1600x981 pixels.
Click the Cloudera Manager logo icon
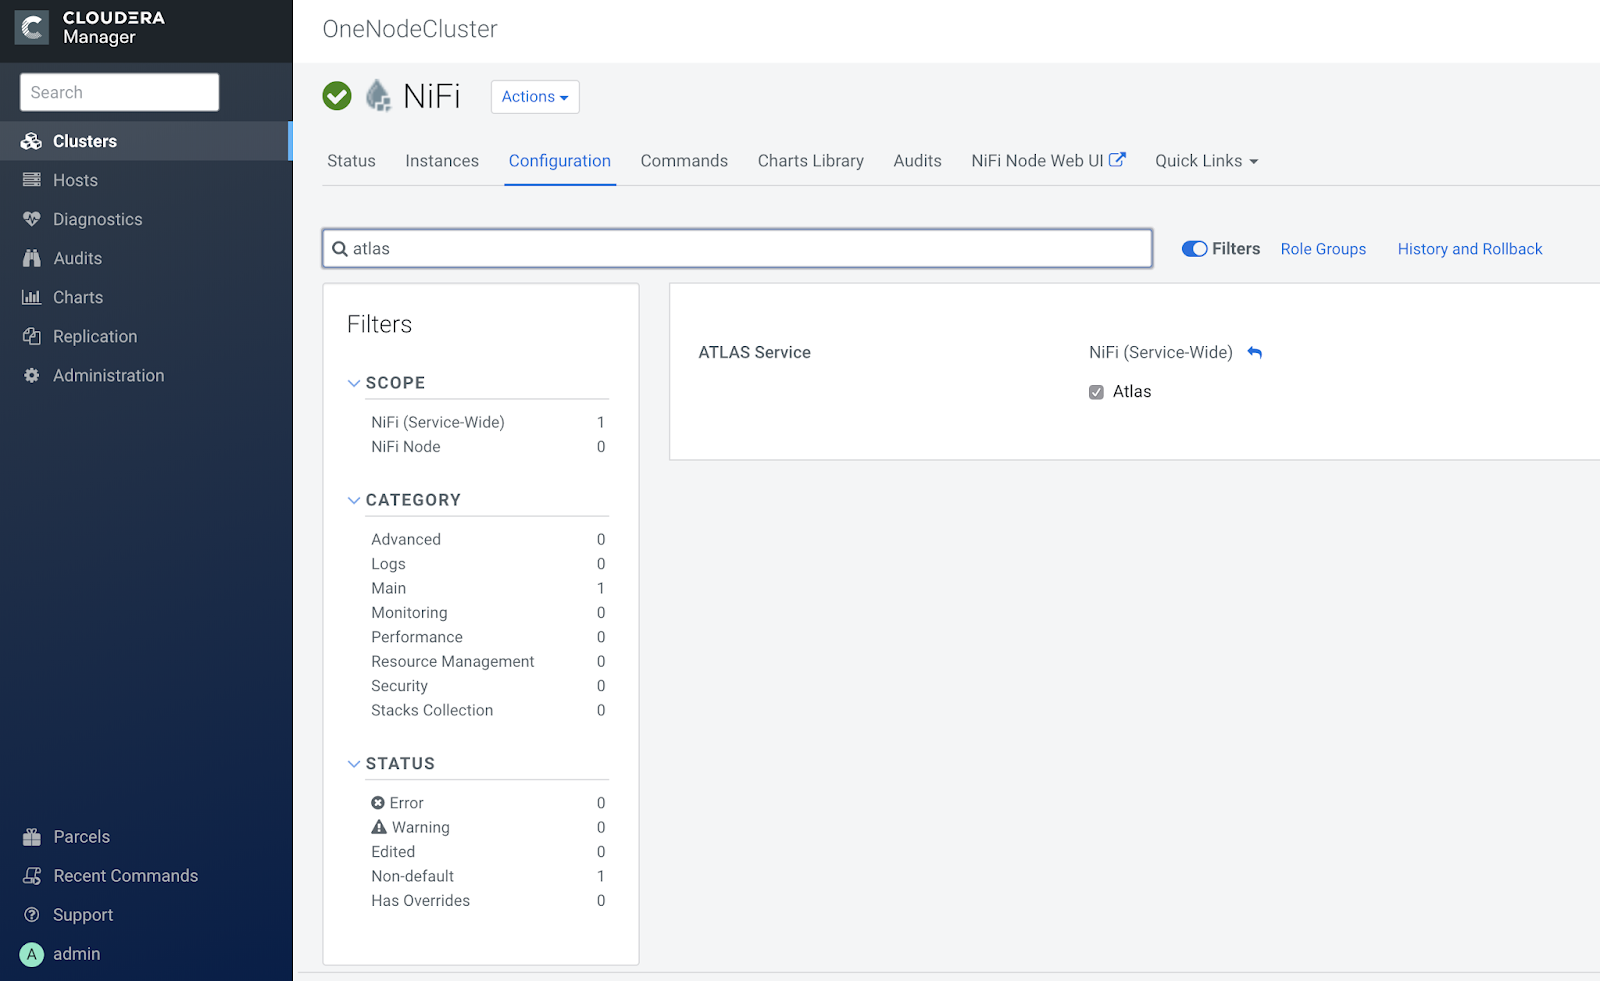[x=32, y=27]
